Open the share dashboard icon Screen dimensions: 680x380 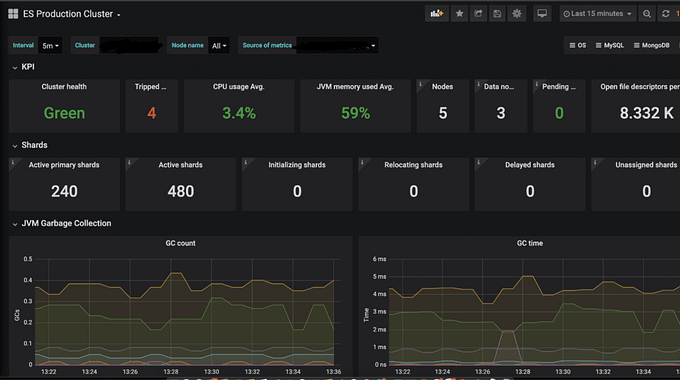point(478,14)
